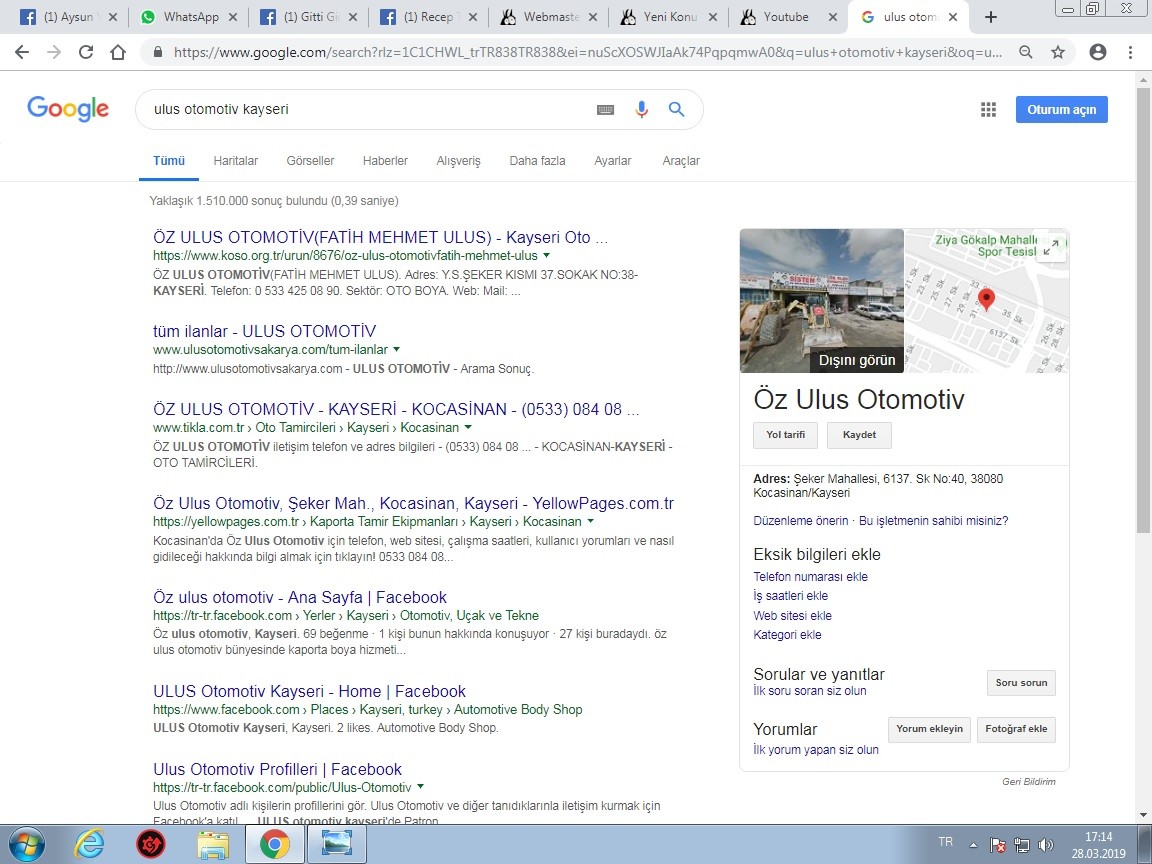The image size is (1152, 864).
Task: Click the browser back arrow
Action: (22, 52)
